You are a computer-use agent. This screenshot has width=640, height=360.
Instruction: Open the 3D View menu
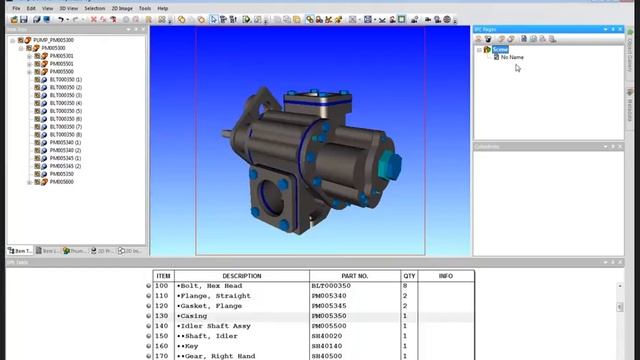point(69,8)
